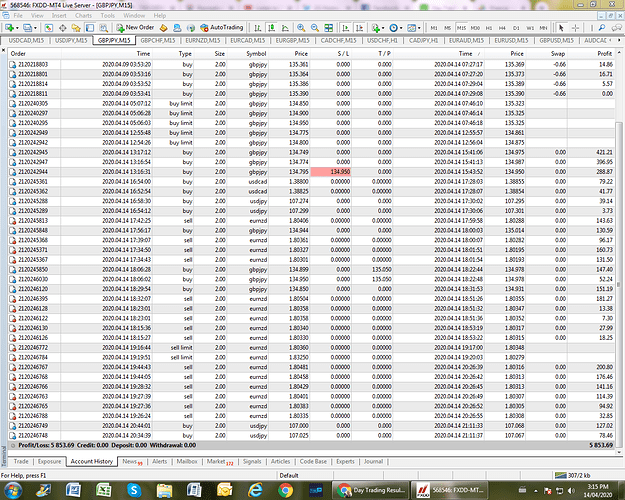Viewport: 625px width, 500px height.
Task: Click the blue user account toolbar icon
Action: tap(177, 28)
